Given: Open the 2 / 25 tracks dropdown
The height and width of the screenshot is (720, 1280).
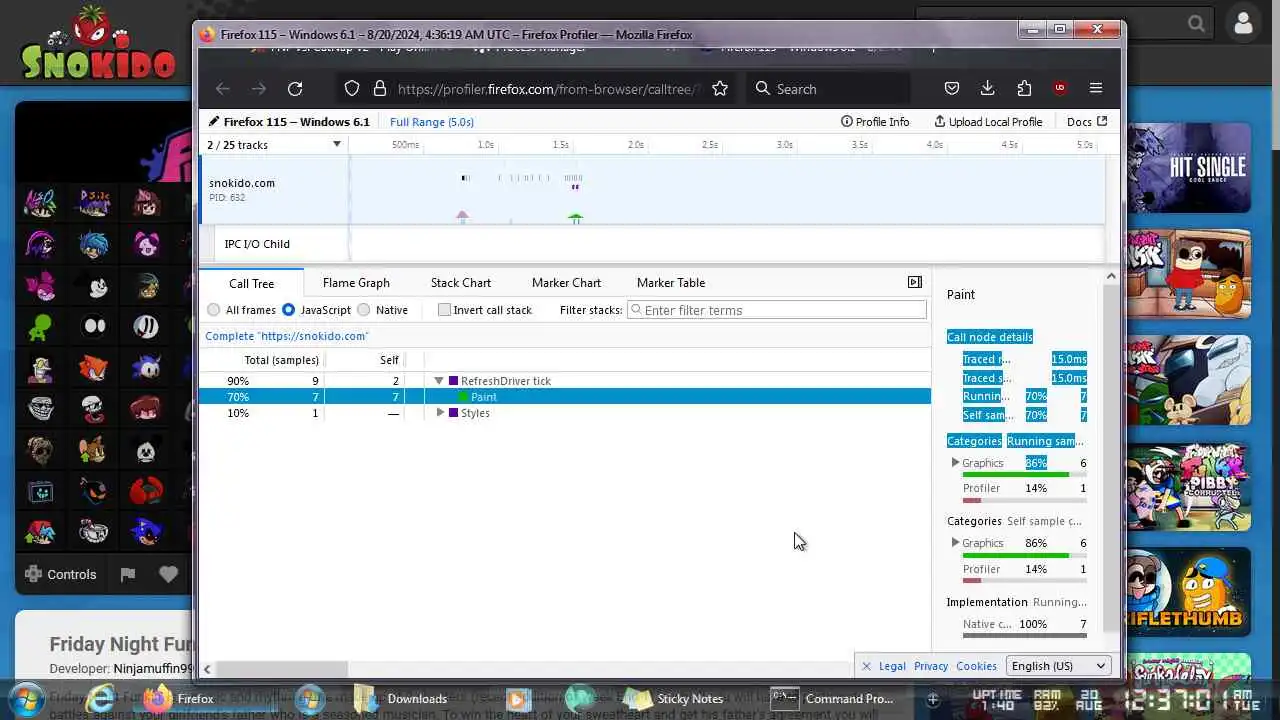Looking at the screenshot, I should coord(273,145).
